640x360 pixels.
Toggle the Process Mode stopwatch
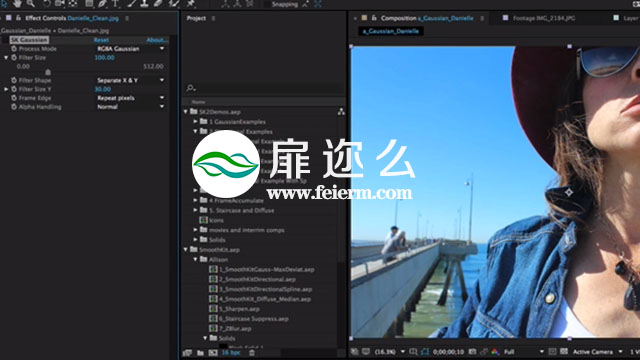14,49
